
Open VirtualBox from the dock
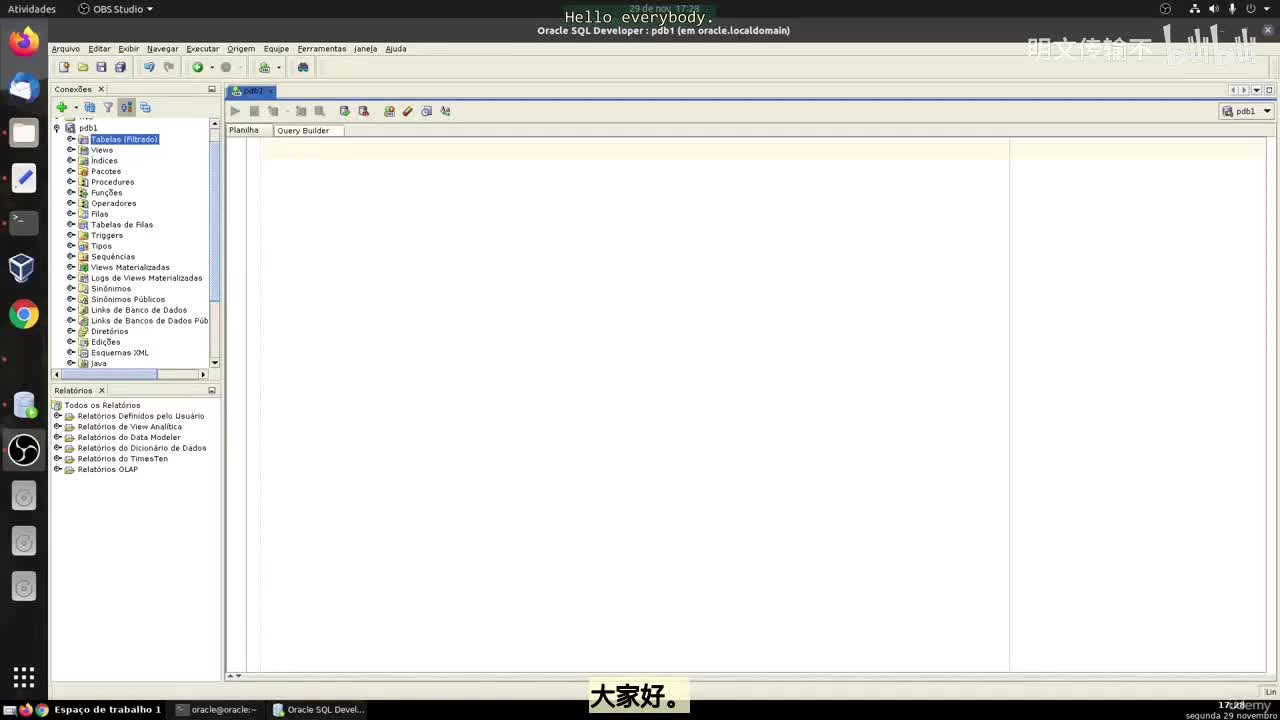[x=24, y=267]
